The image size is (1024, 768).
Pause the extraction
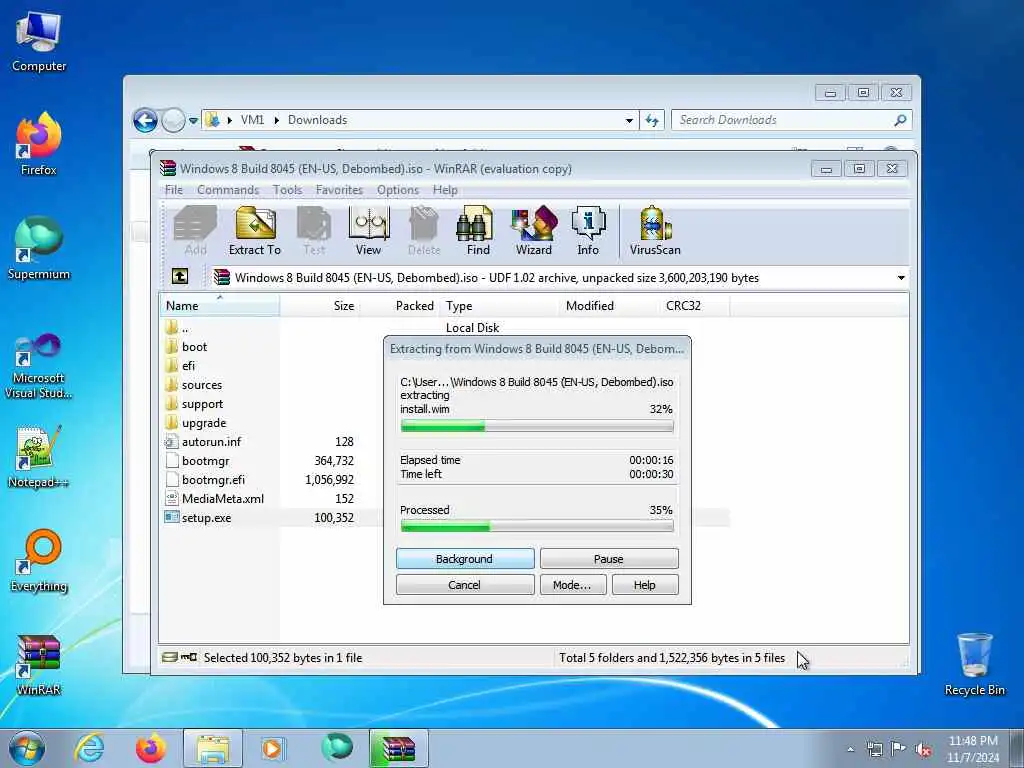609,559
